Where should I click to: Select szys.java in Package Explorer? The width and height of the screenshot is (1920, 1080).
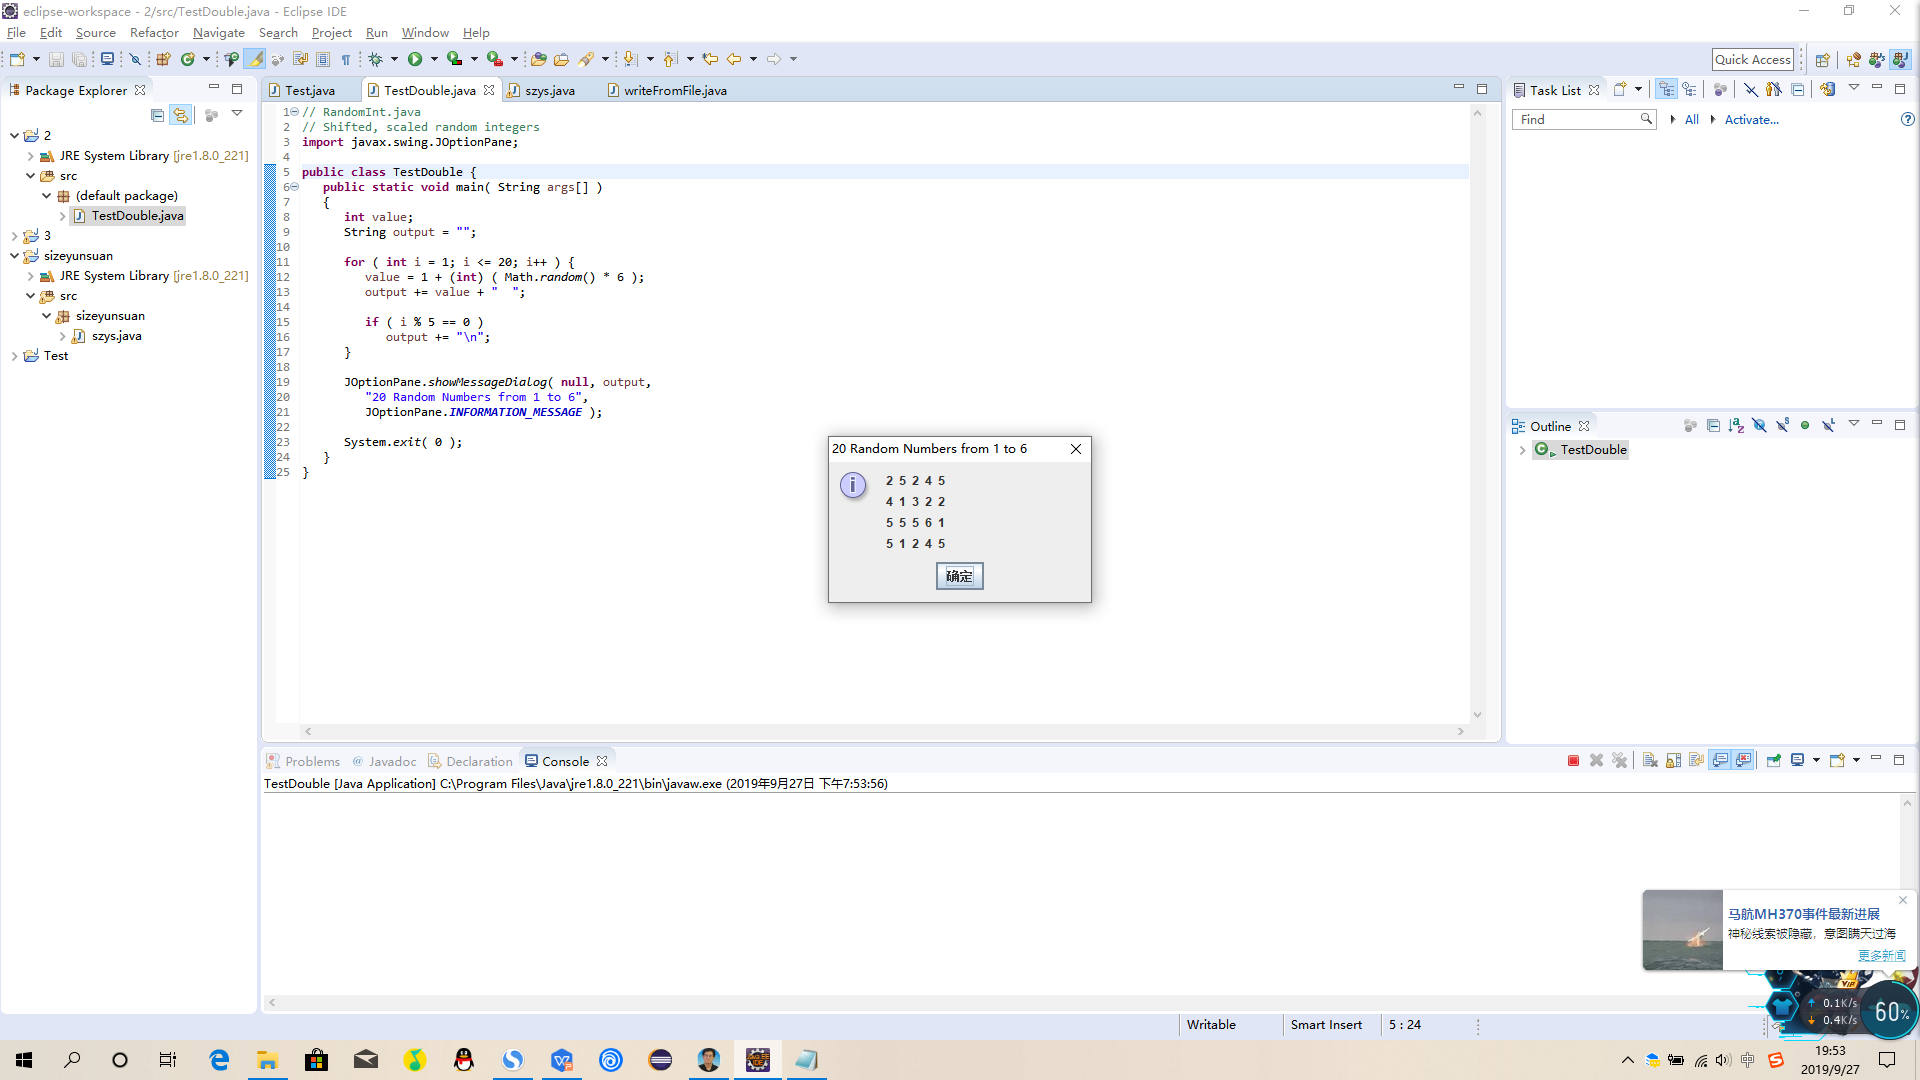116,336
